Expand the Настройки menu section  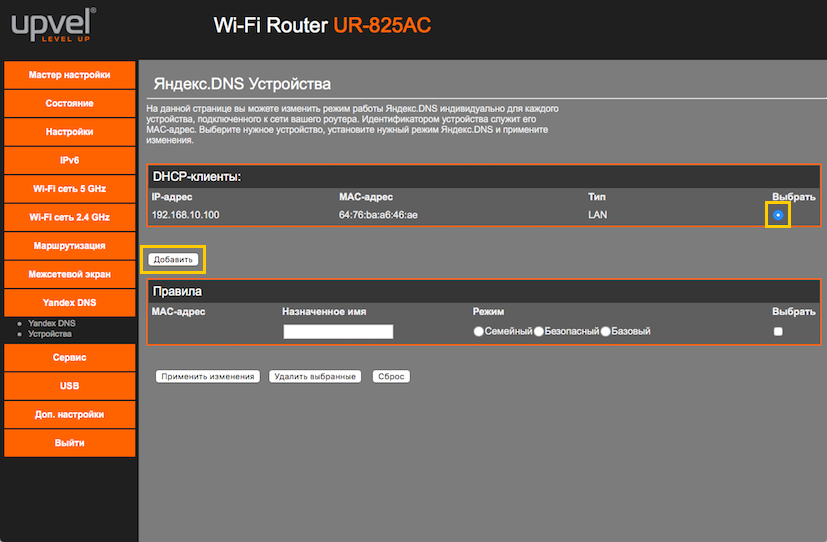click(70, 131)
